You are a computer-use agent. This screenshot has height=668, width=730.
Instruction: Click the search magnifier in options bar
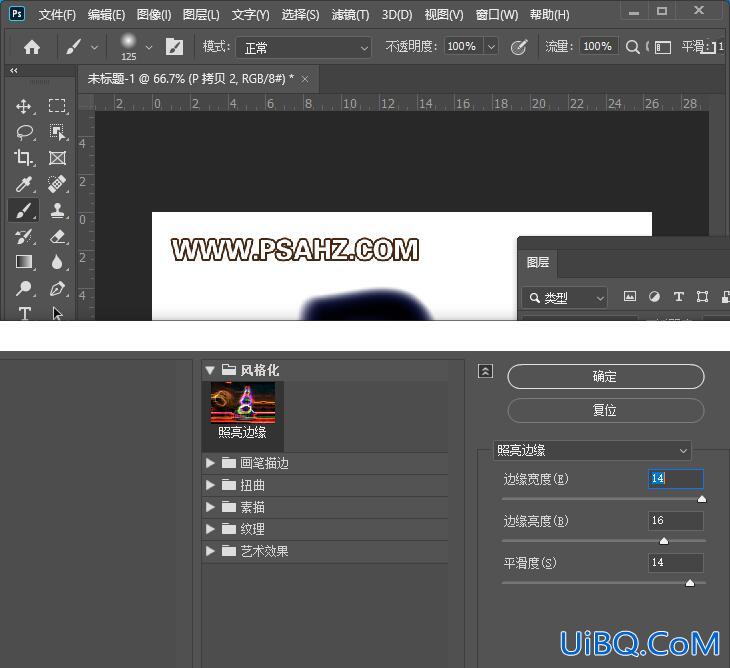[x=632, y=47]
